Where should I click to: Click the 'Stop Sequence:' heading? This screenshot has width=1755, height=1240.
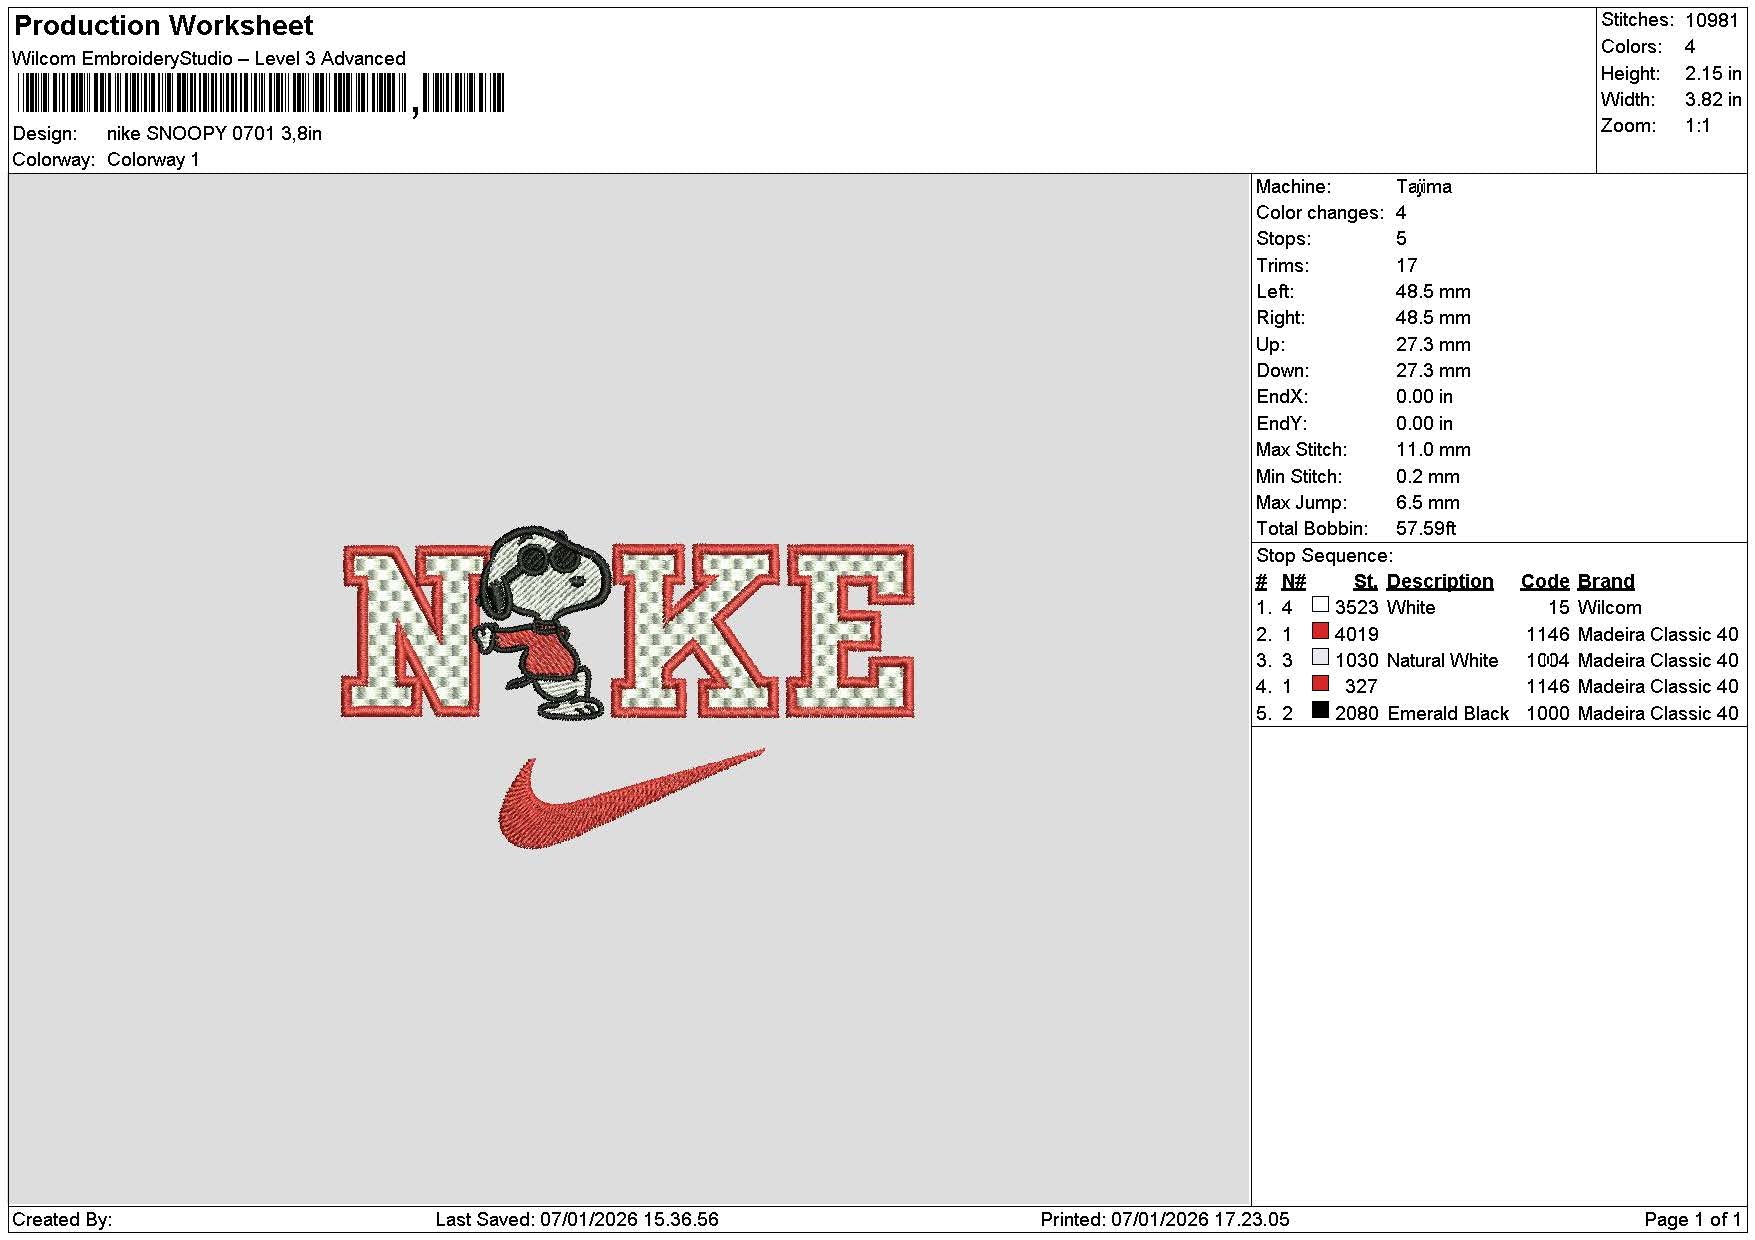1324,556
